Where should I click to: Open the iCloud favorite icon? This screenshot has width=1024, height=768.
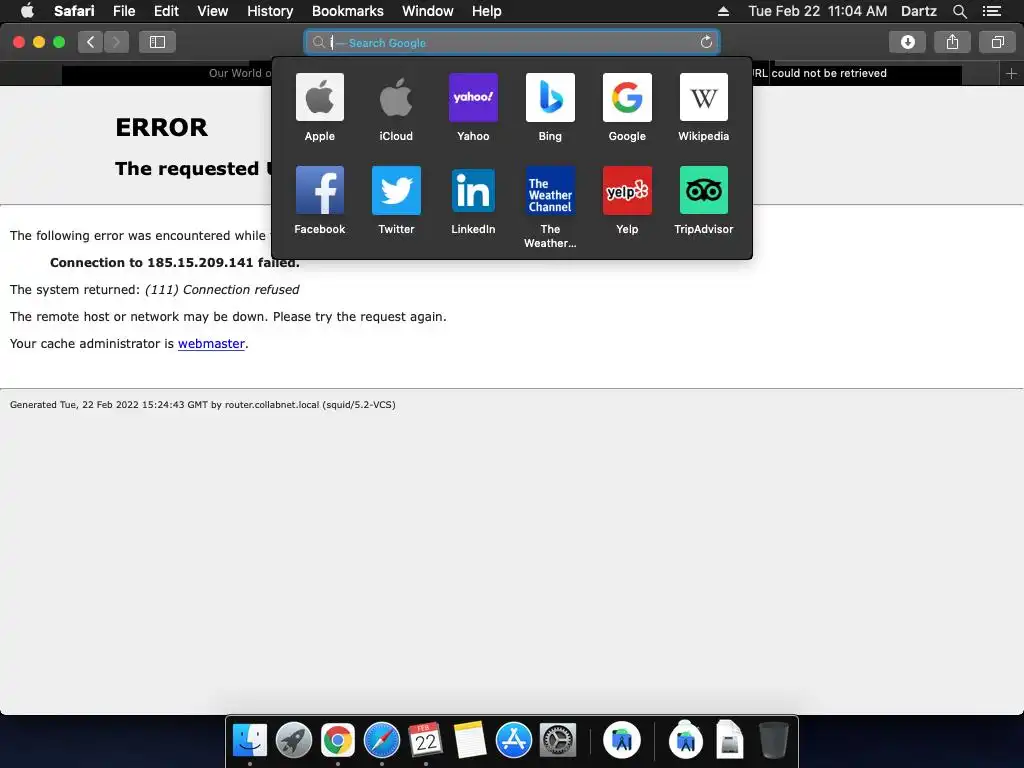(x=396, y=97)
